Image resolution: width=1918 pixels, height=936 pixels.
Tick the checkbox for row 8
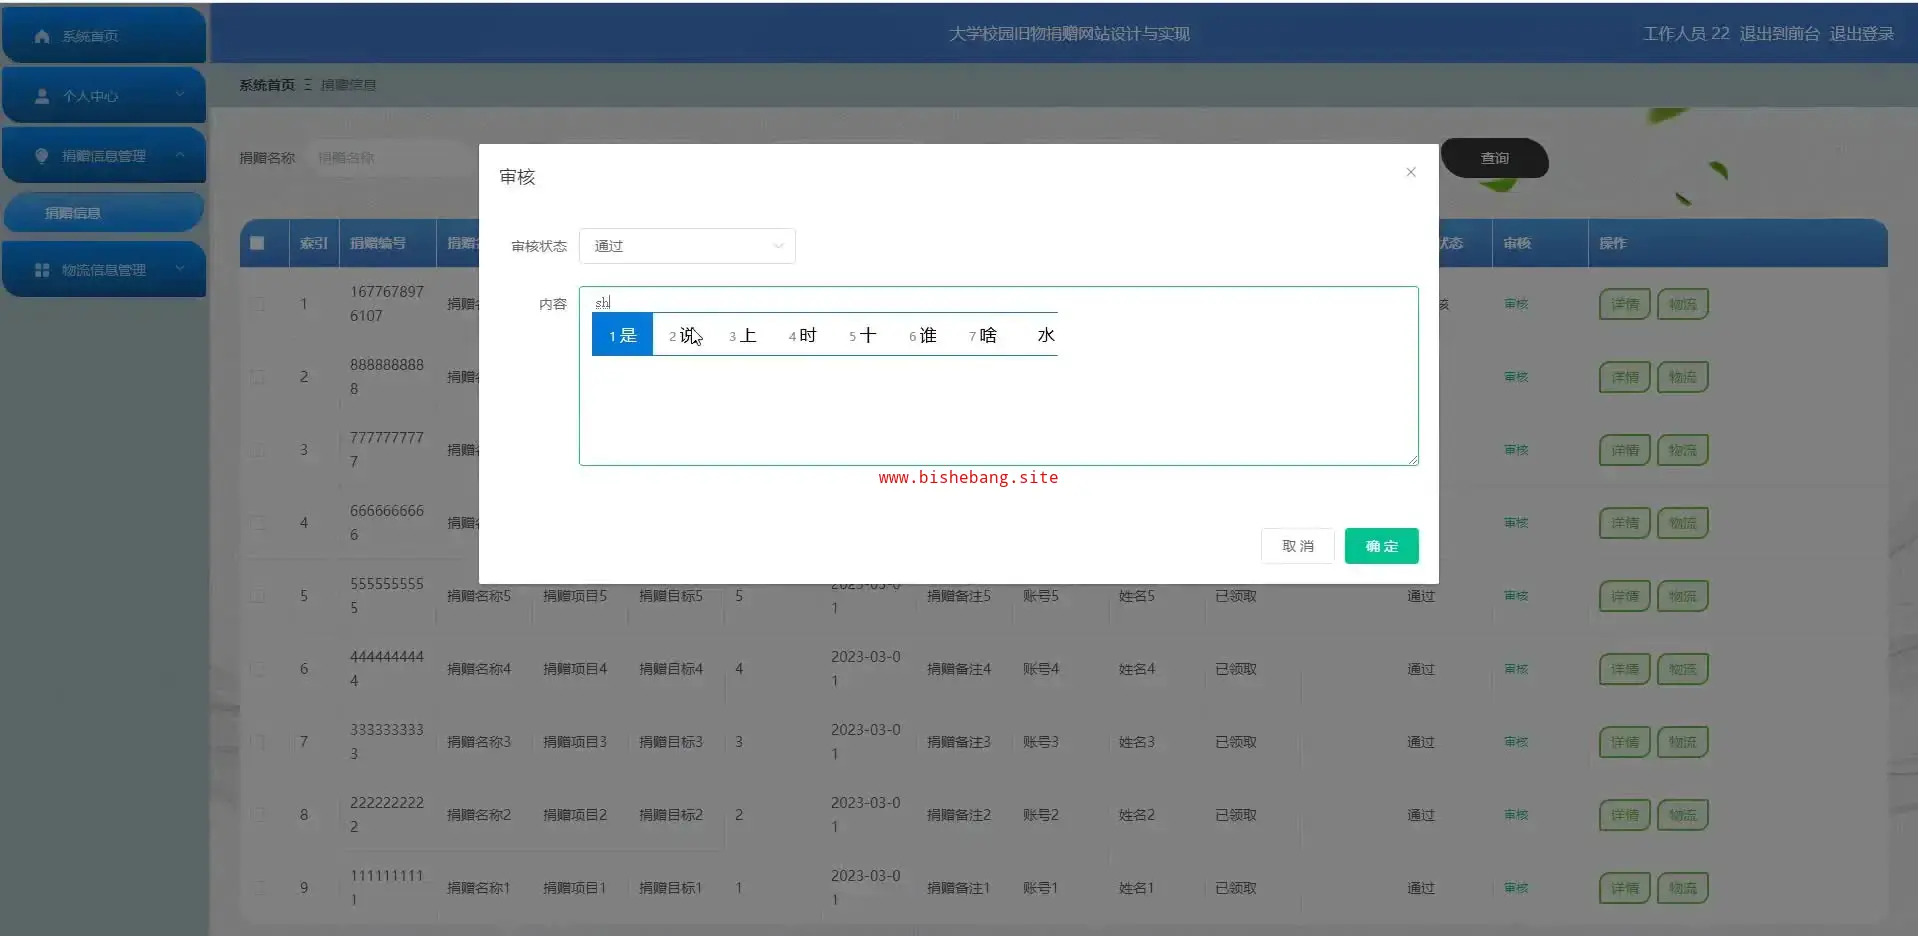click(258, 815)
